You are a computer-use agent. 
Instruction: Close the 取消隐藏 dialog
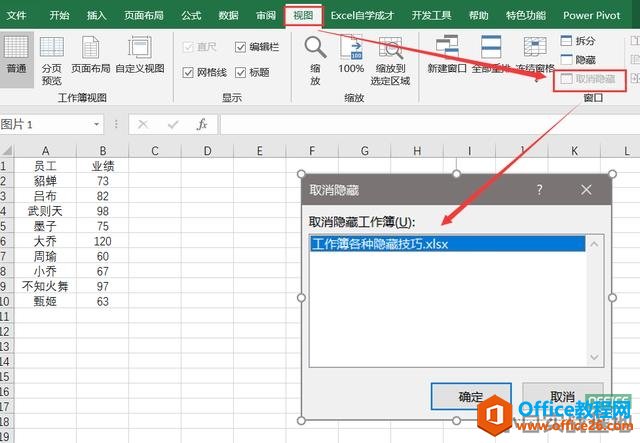coord(586,189)
